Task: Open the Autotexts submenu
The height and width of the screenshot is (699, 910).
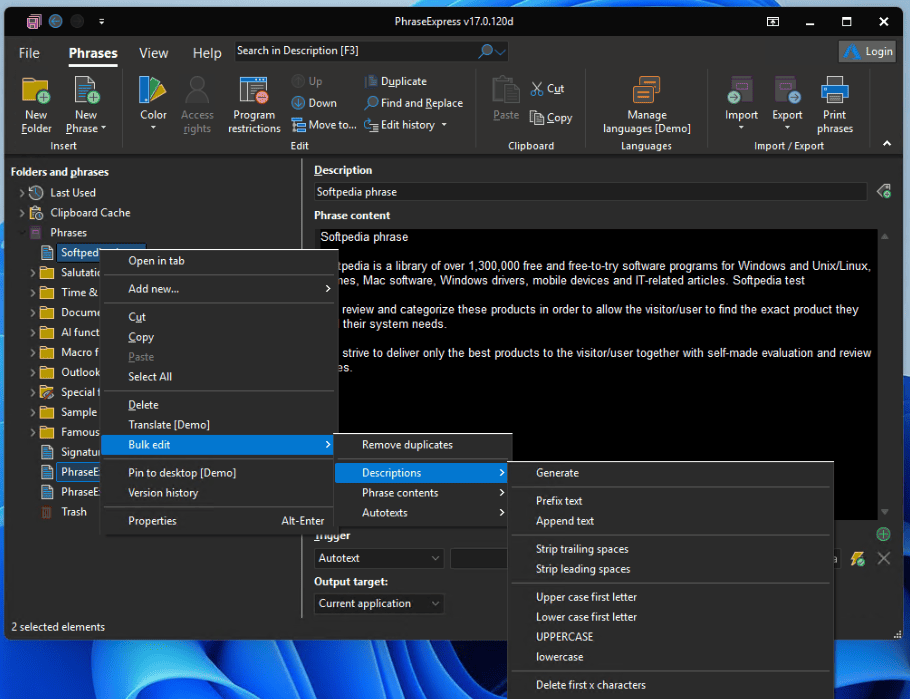Action: [x=422, y=513]
